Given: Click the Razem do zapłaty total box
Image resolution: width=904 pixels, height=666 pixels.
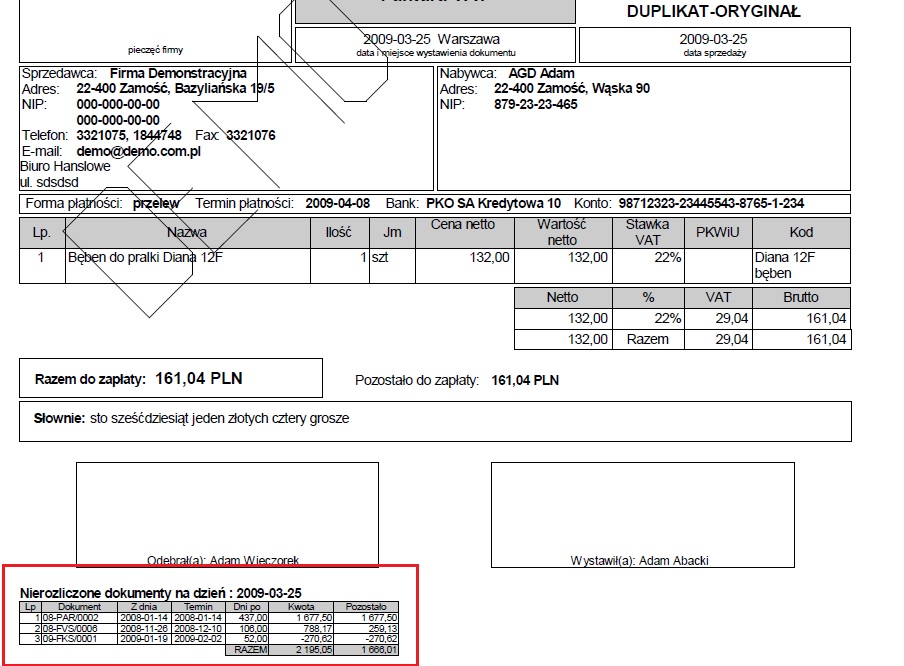Looking at the screenshot, I should pos(171,379).
